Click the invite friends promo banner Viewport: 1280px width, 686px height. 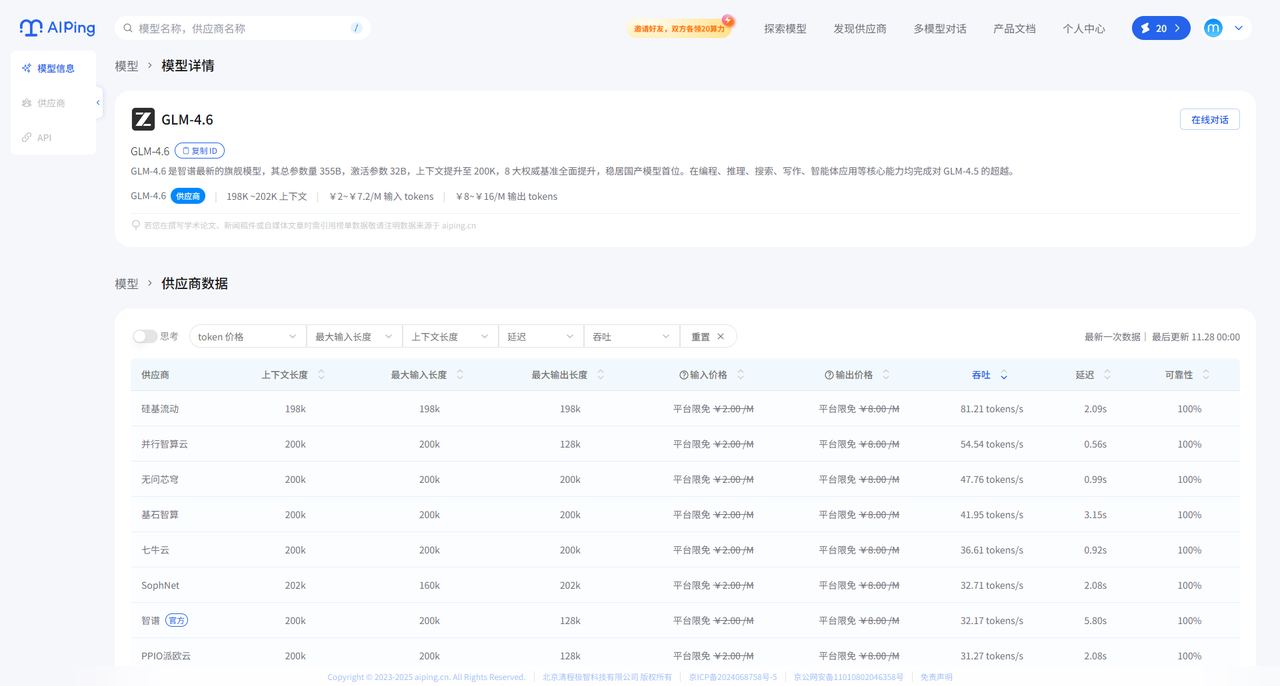coord(680,29)
